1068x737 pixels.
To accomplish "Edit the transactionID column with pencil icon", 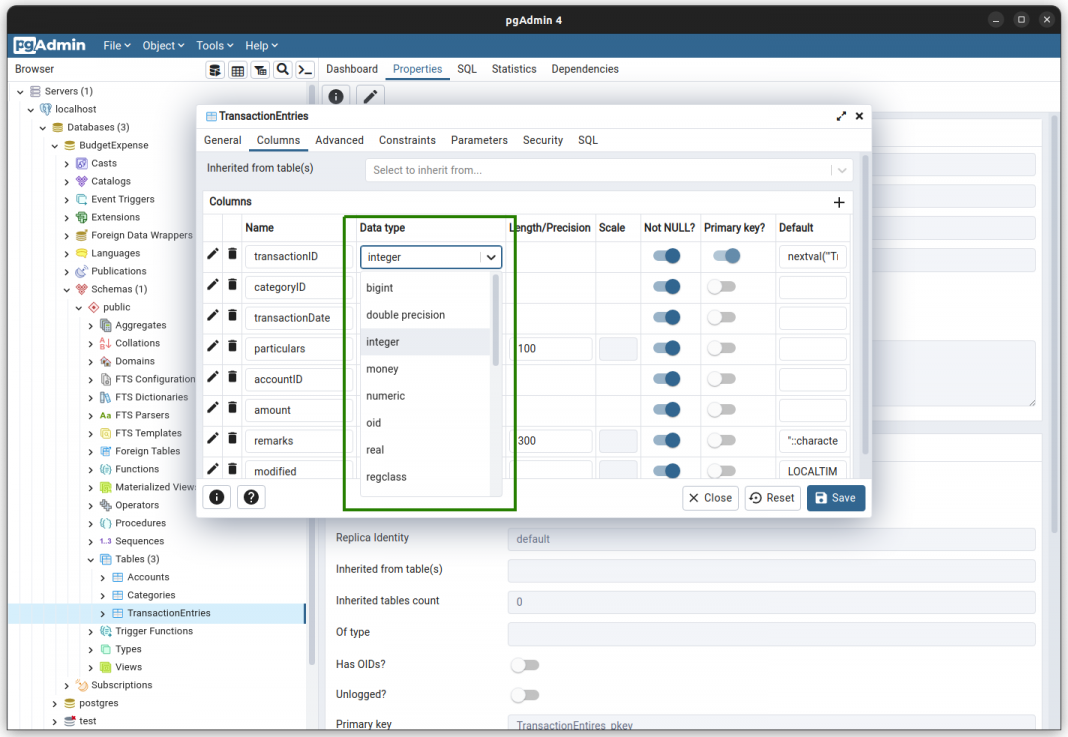I will click(212, 254).
